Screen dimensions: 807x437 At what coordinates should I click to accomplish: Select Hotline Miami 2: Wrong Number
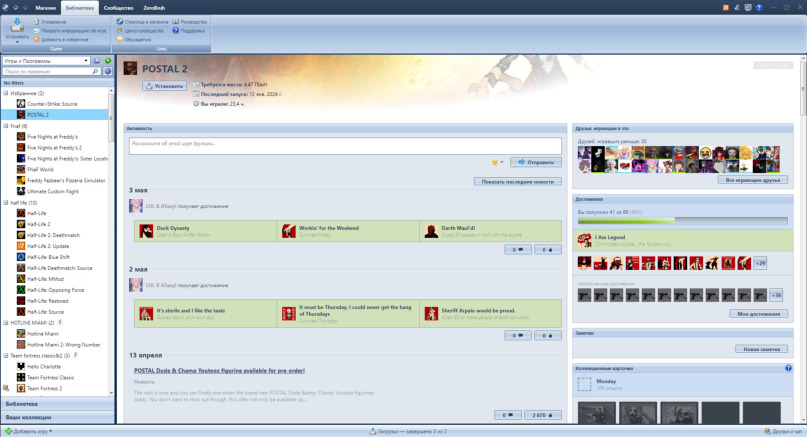(55, 345)
